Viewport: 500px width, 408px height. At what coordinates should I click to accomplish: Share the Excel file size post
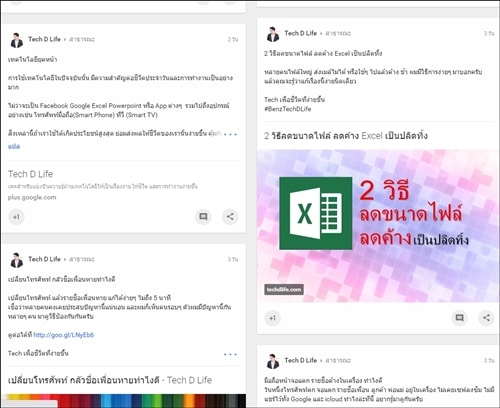point(486,318)
